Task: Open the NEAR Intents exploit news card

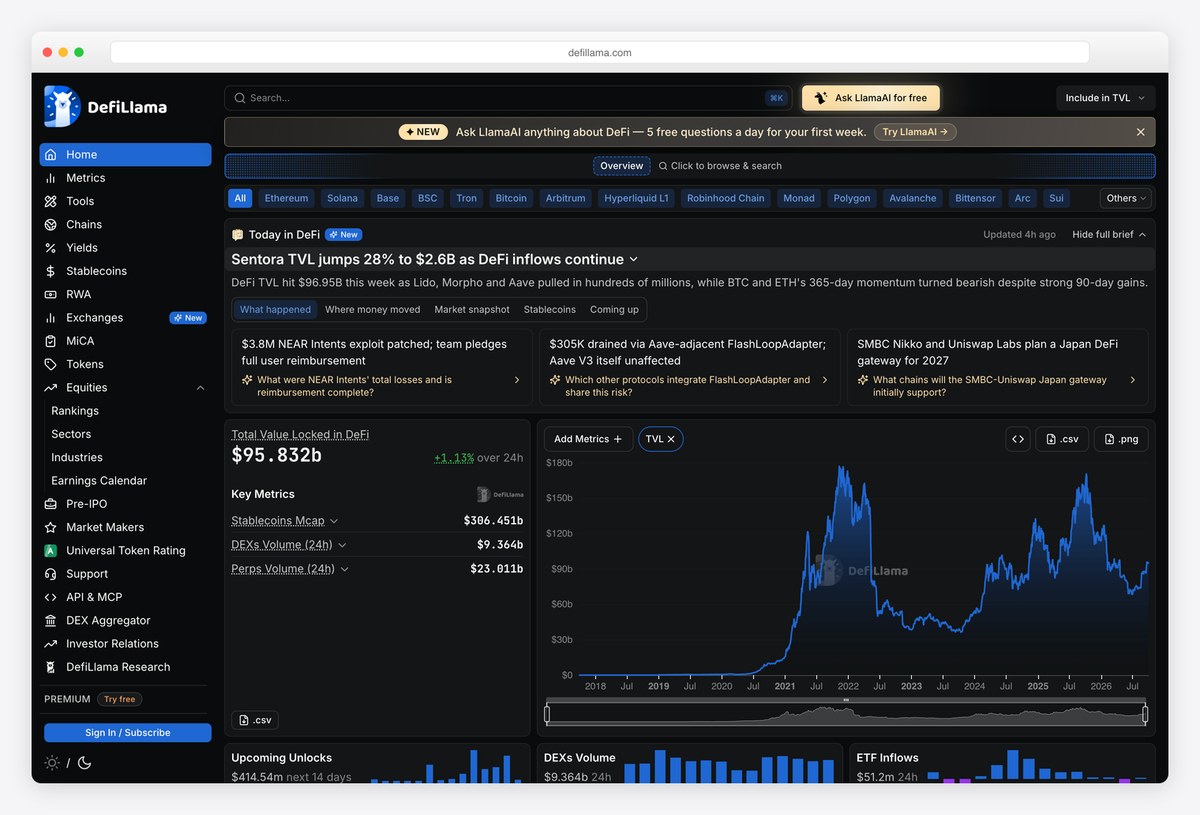Action: click(381, 367)
